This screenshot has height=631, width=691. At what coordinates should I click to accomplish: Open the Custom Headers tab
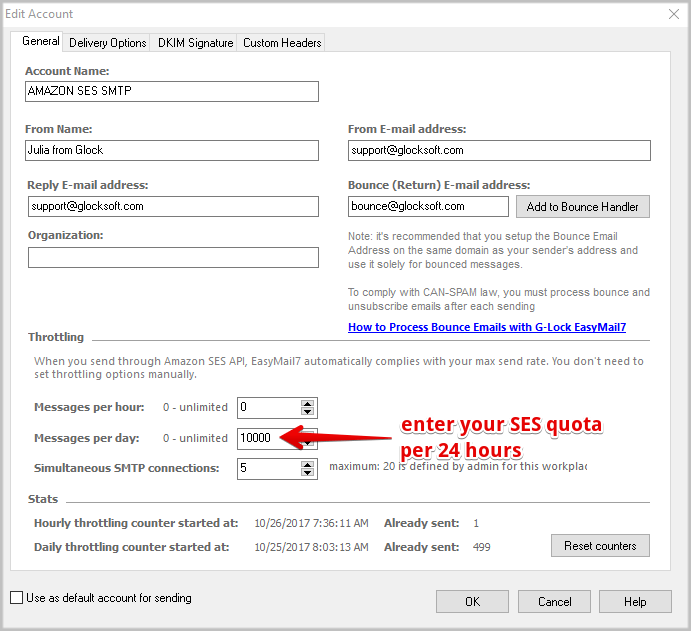click(282, 43)
